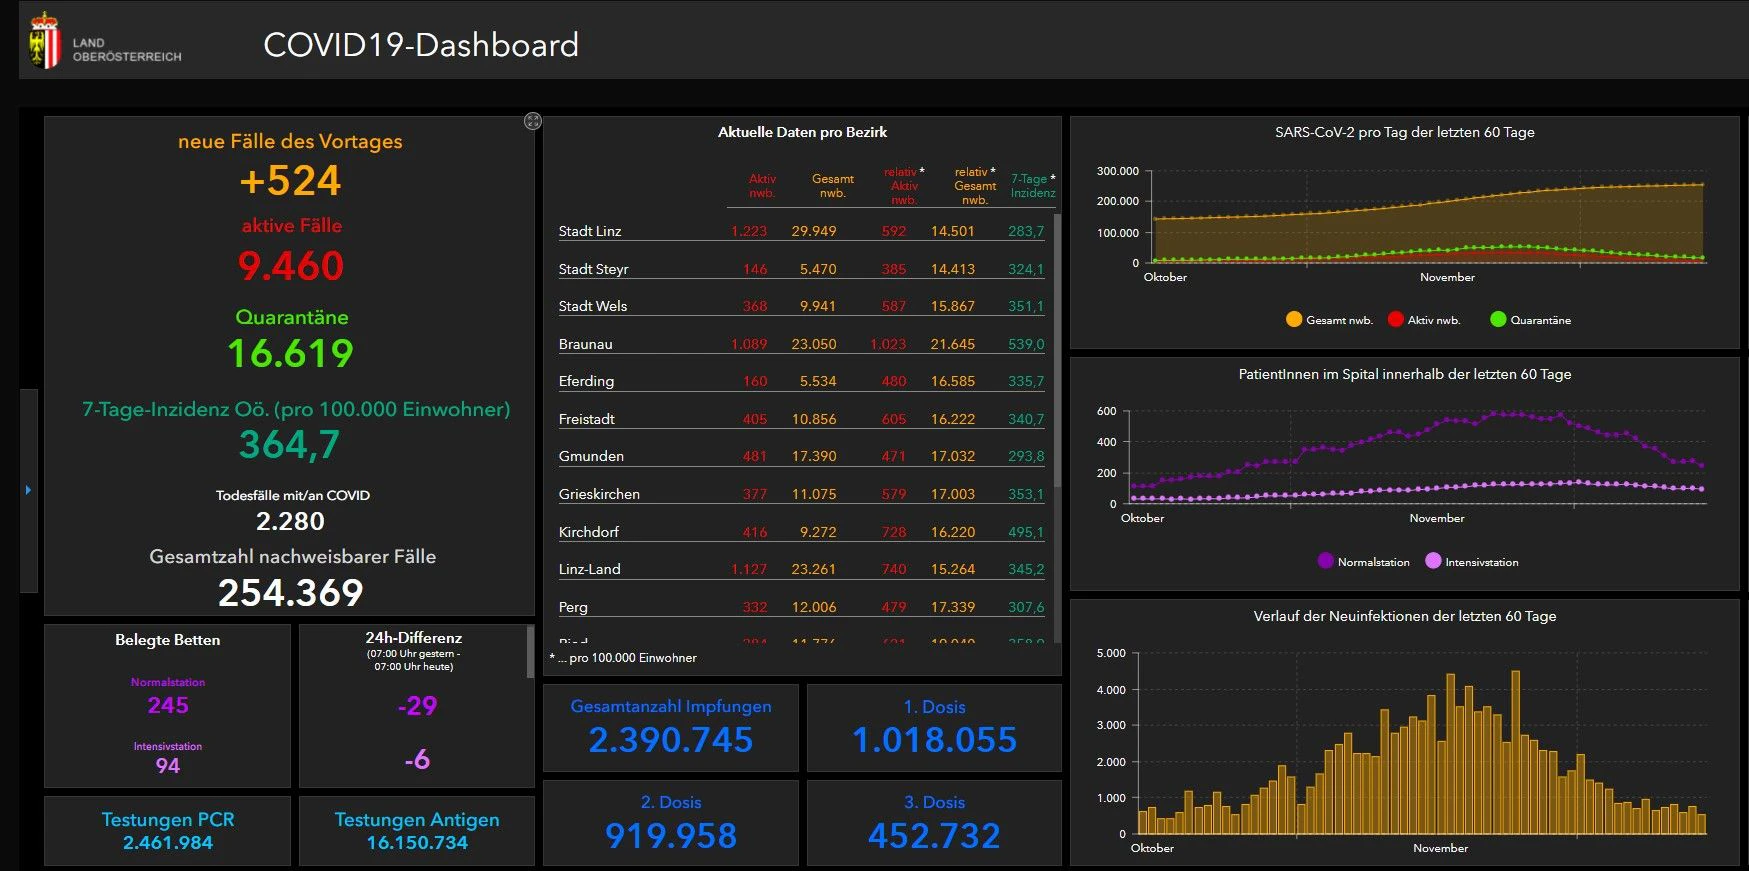Click quarantine value 16.619
This screenshot has width=1749, height=871.
pos(291,353)
